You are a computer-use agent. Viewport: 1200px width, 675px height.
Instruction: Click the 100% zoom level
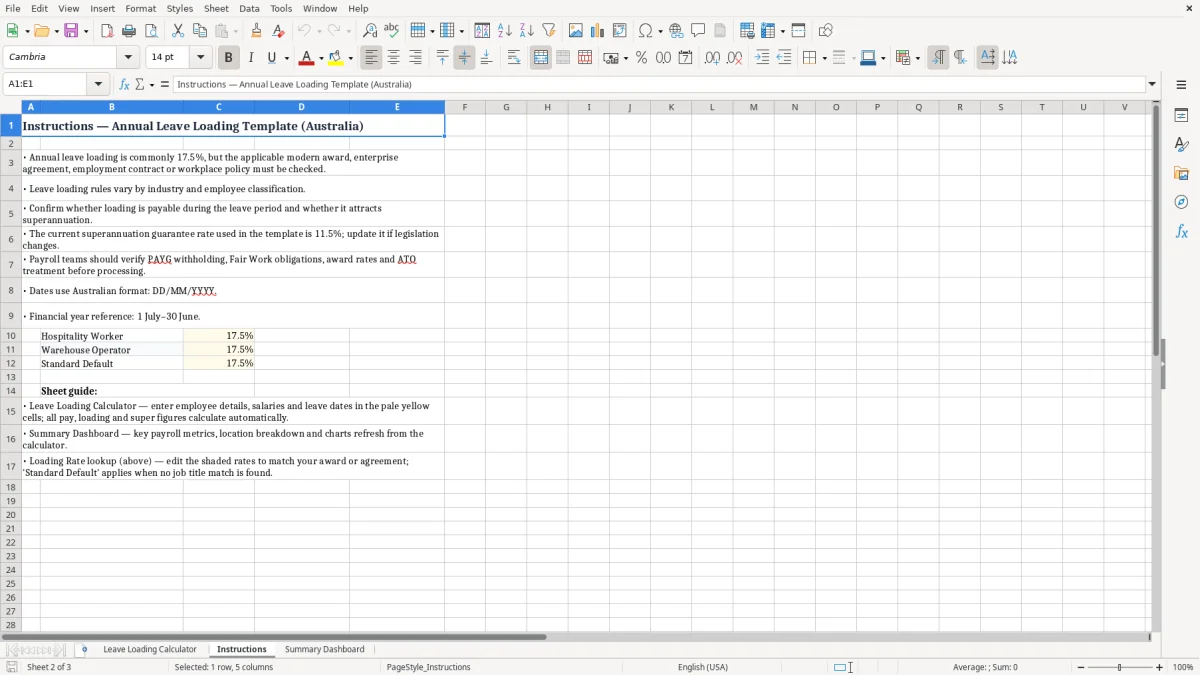[1183, 667]
